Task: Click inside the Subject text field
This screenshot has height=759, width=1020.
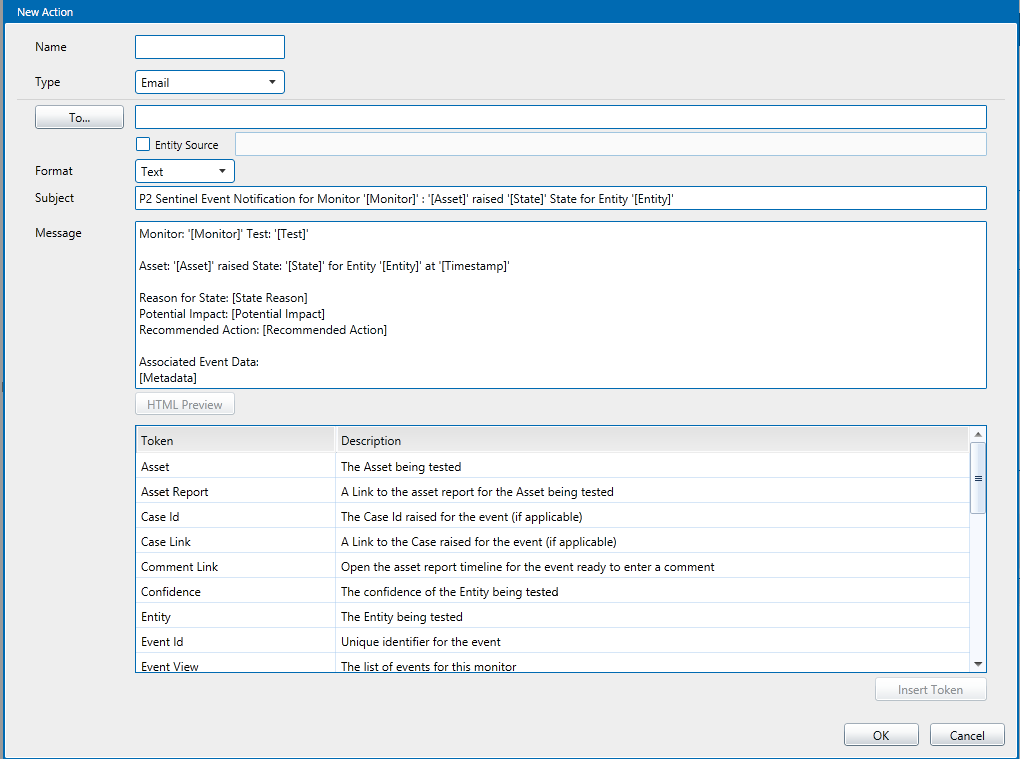Action: (x=560, y=198)
